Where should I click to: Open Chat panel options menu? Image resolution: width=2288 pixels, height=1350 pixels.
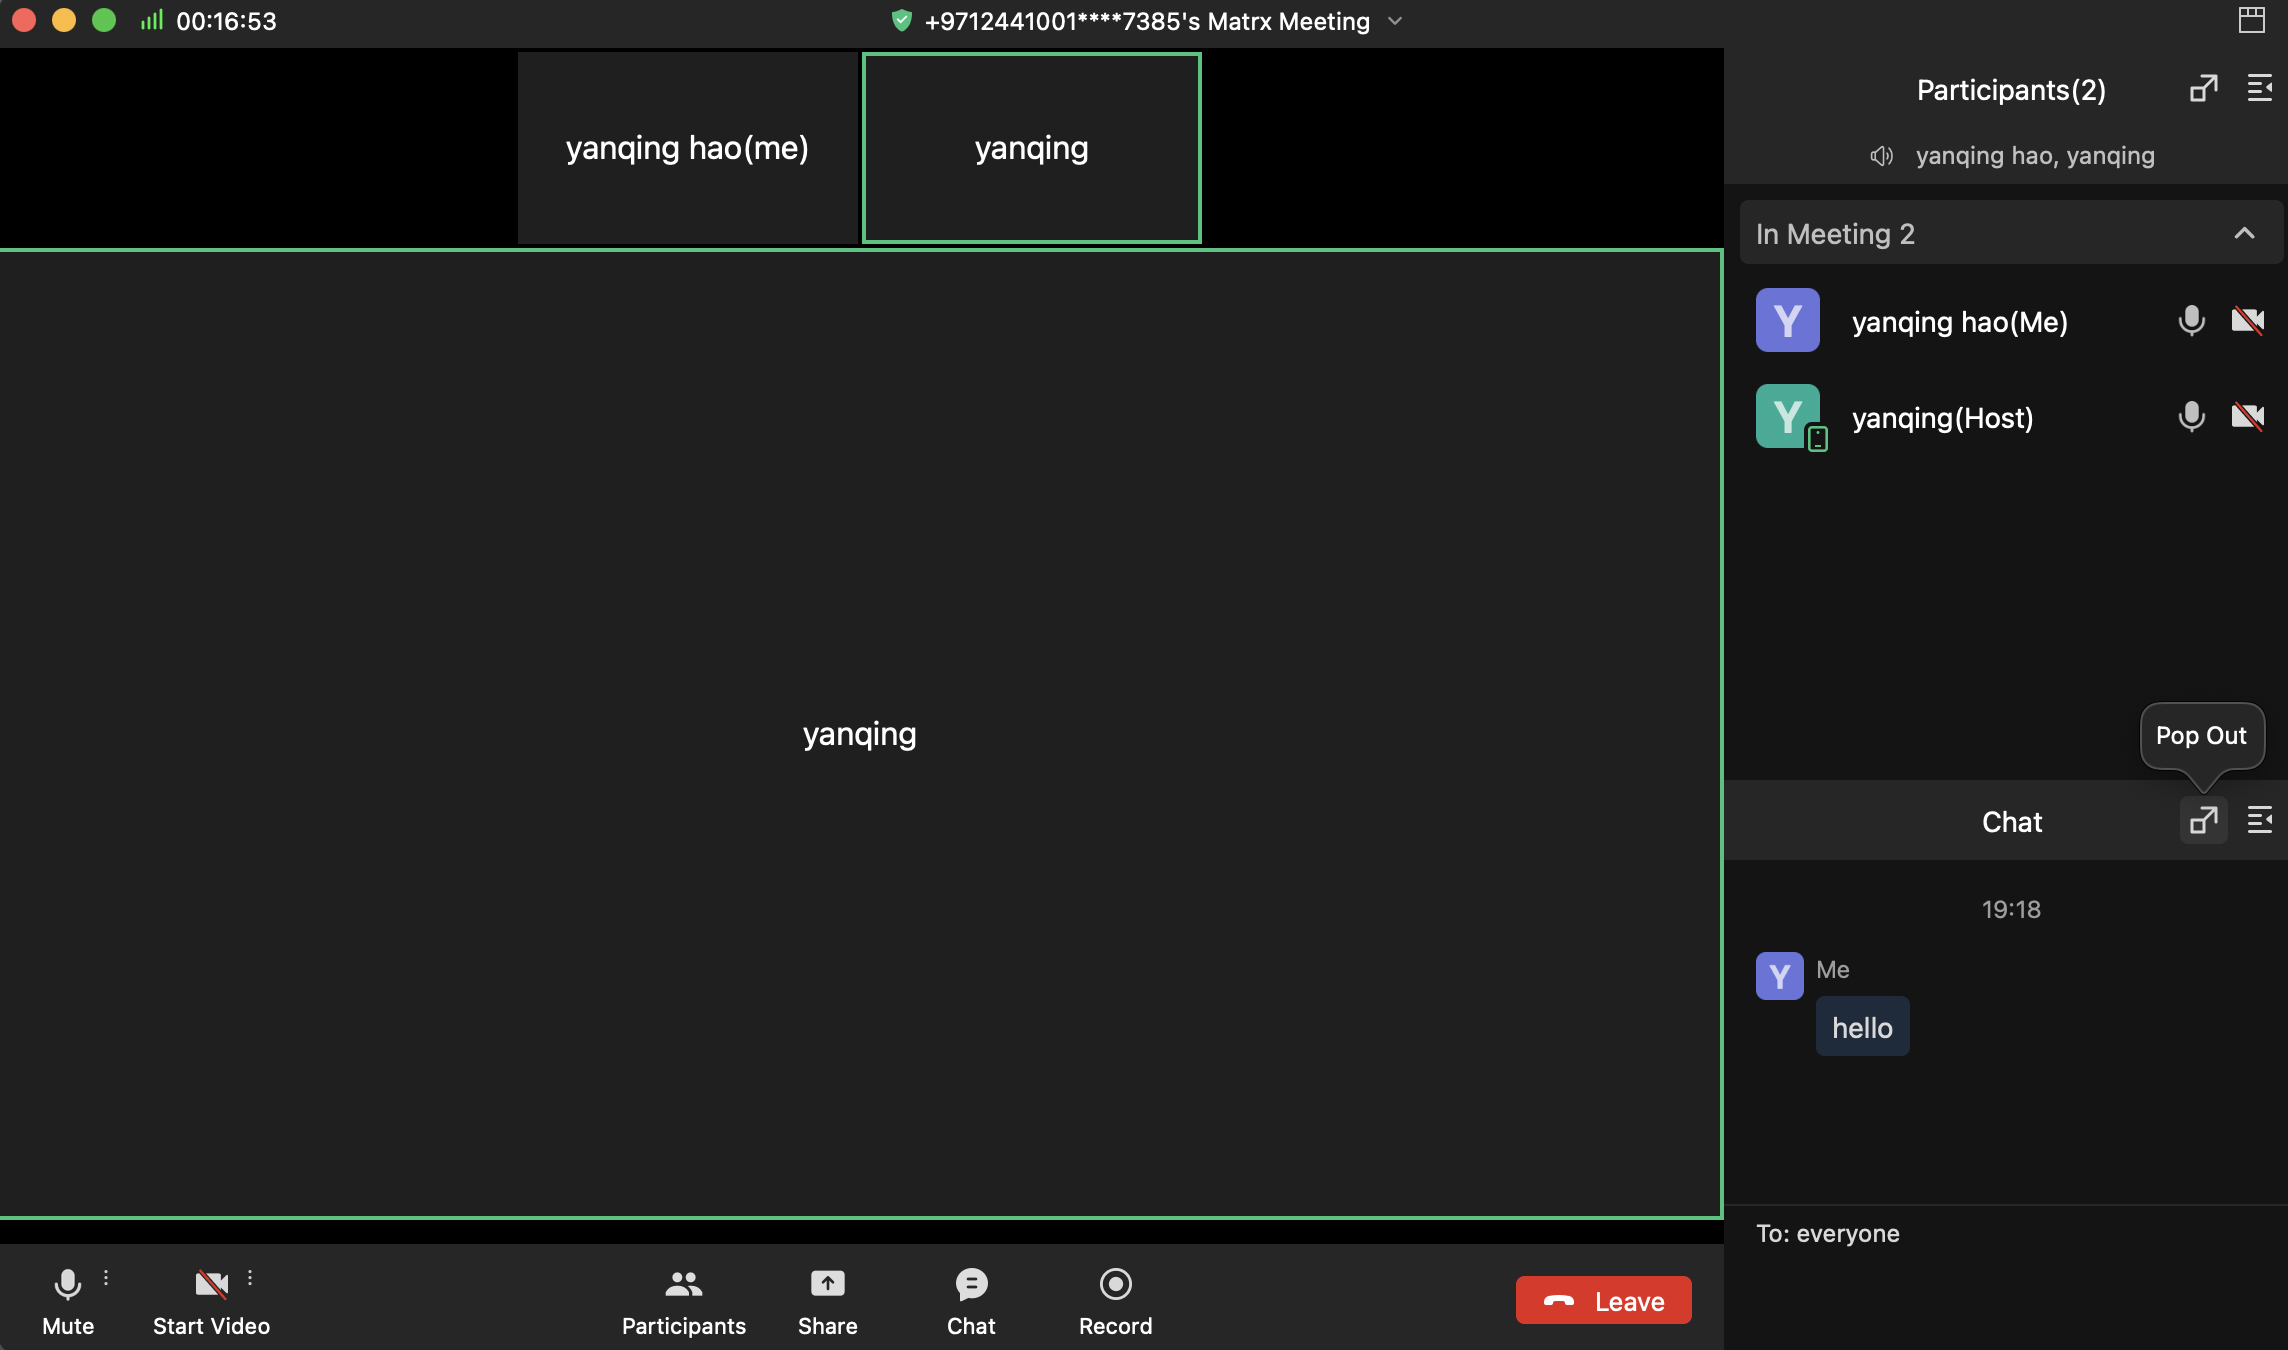pyautogui.click(x=2259, y=821)
